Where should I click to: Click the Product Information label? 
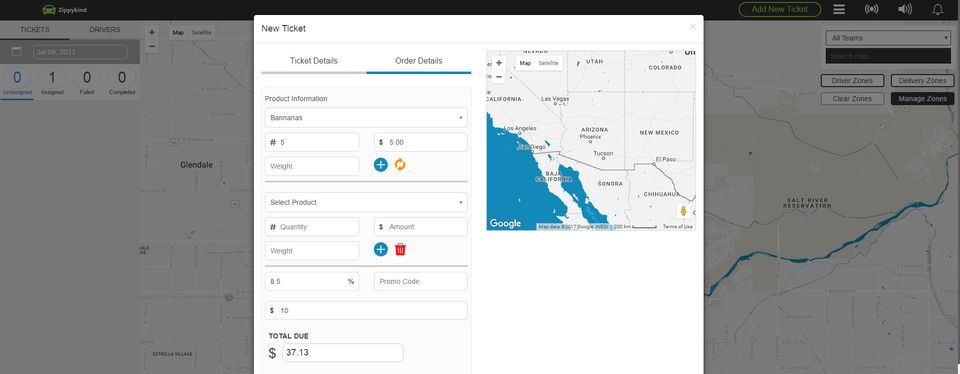click(296, 99)
